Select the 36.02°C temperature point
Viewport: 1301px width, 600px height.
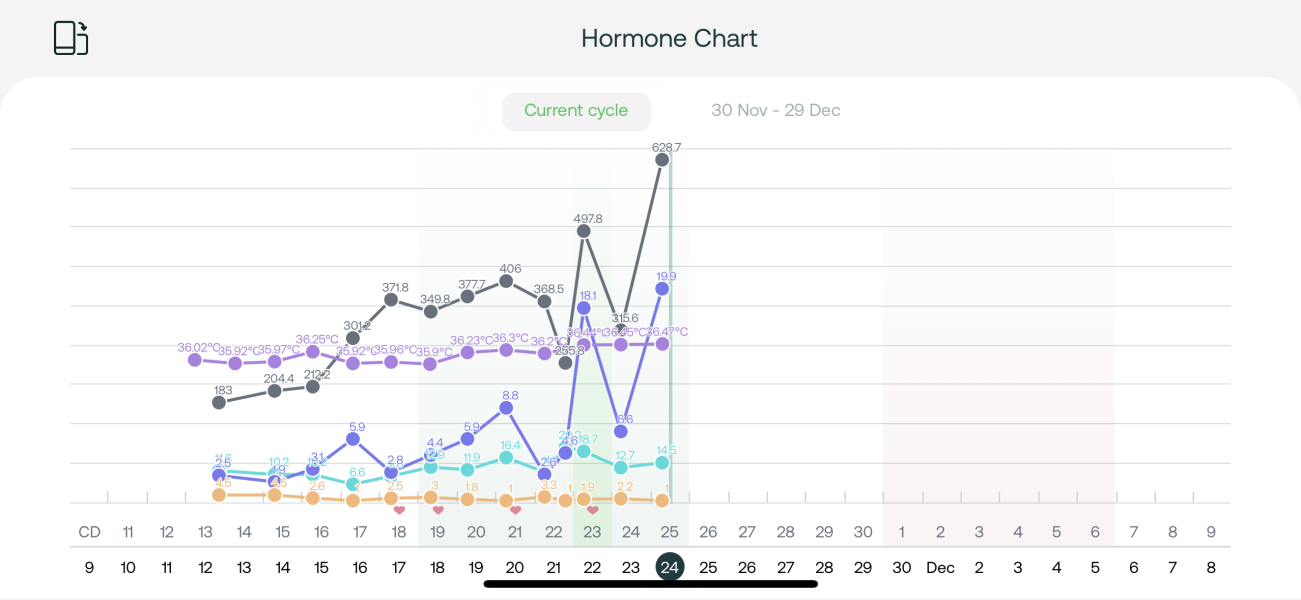197,359
